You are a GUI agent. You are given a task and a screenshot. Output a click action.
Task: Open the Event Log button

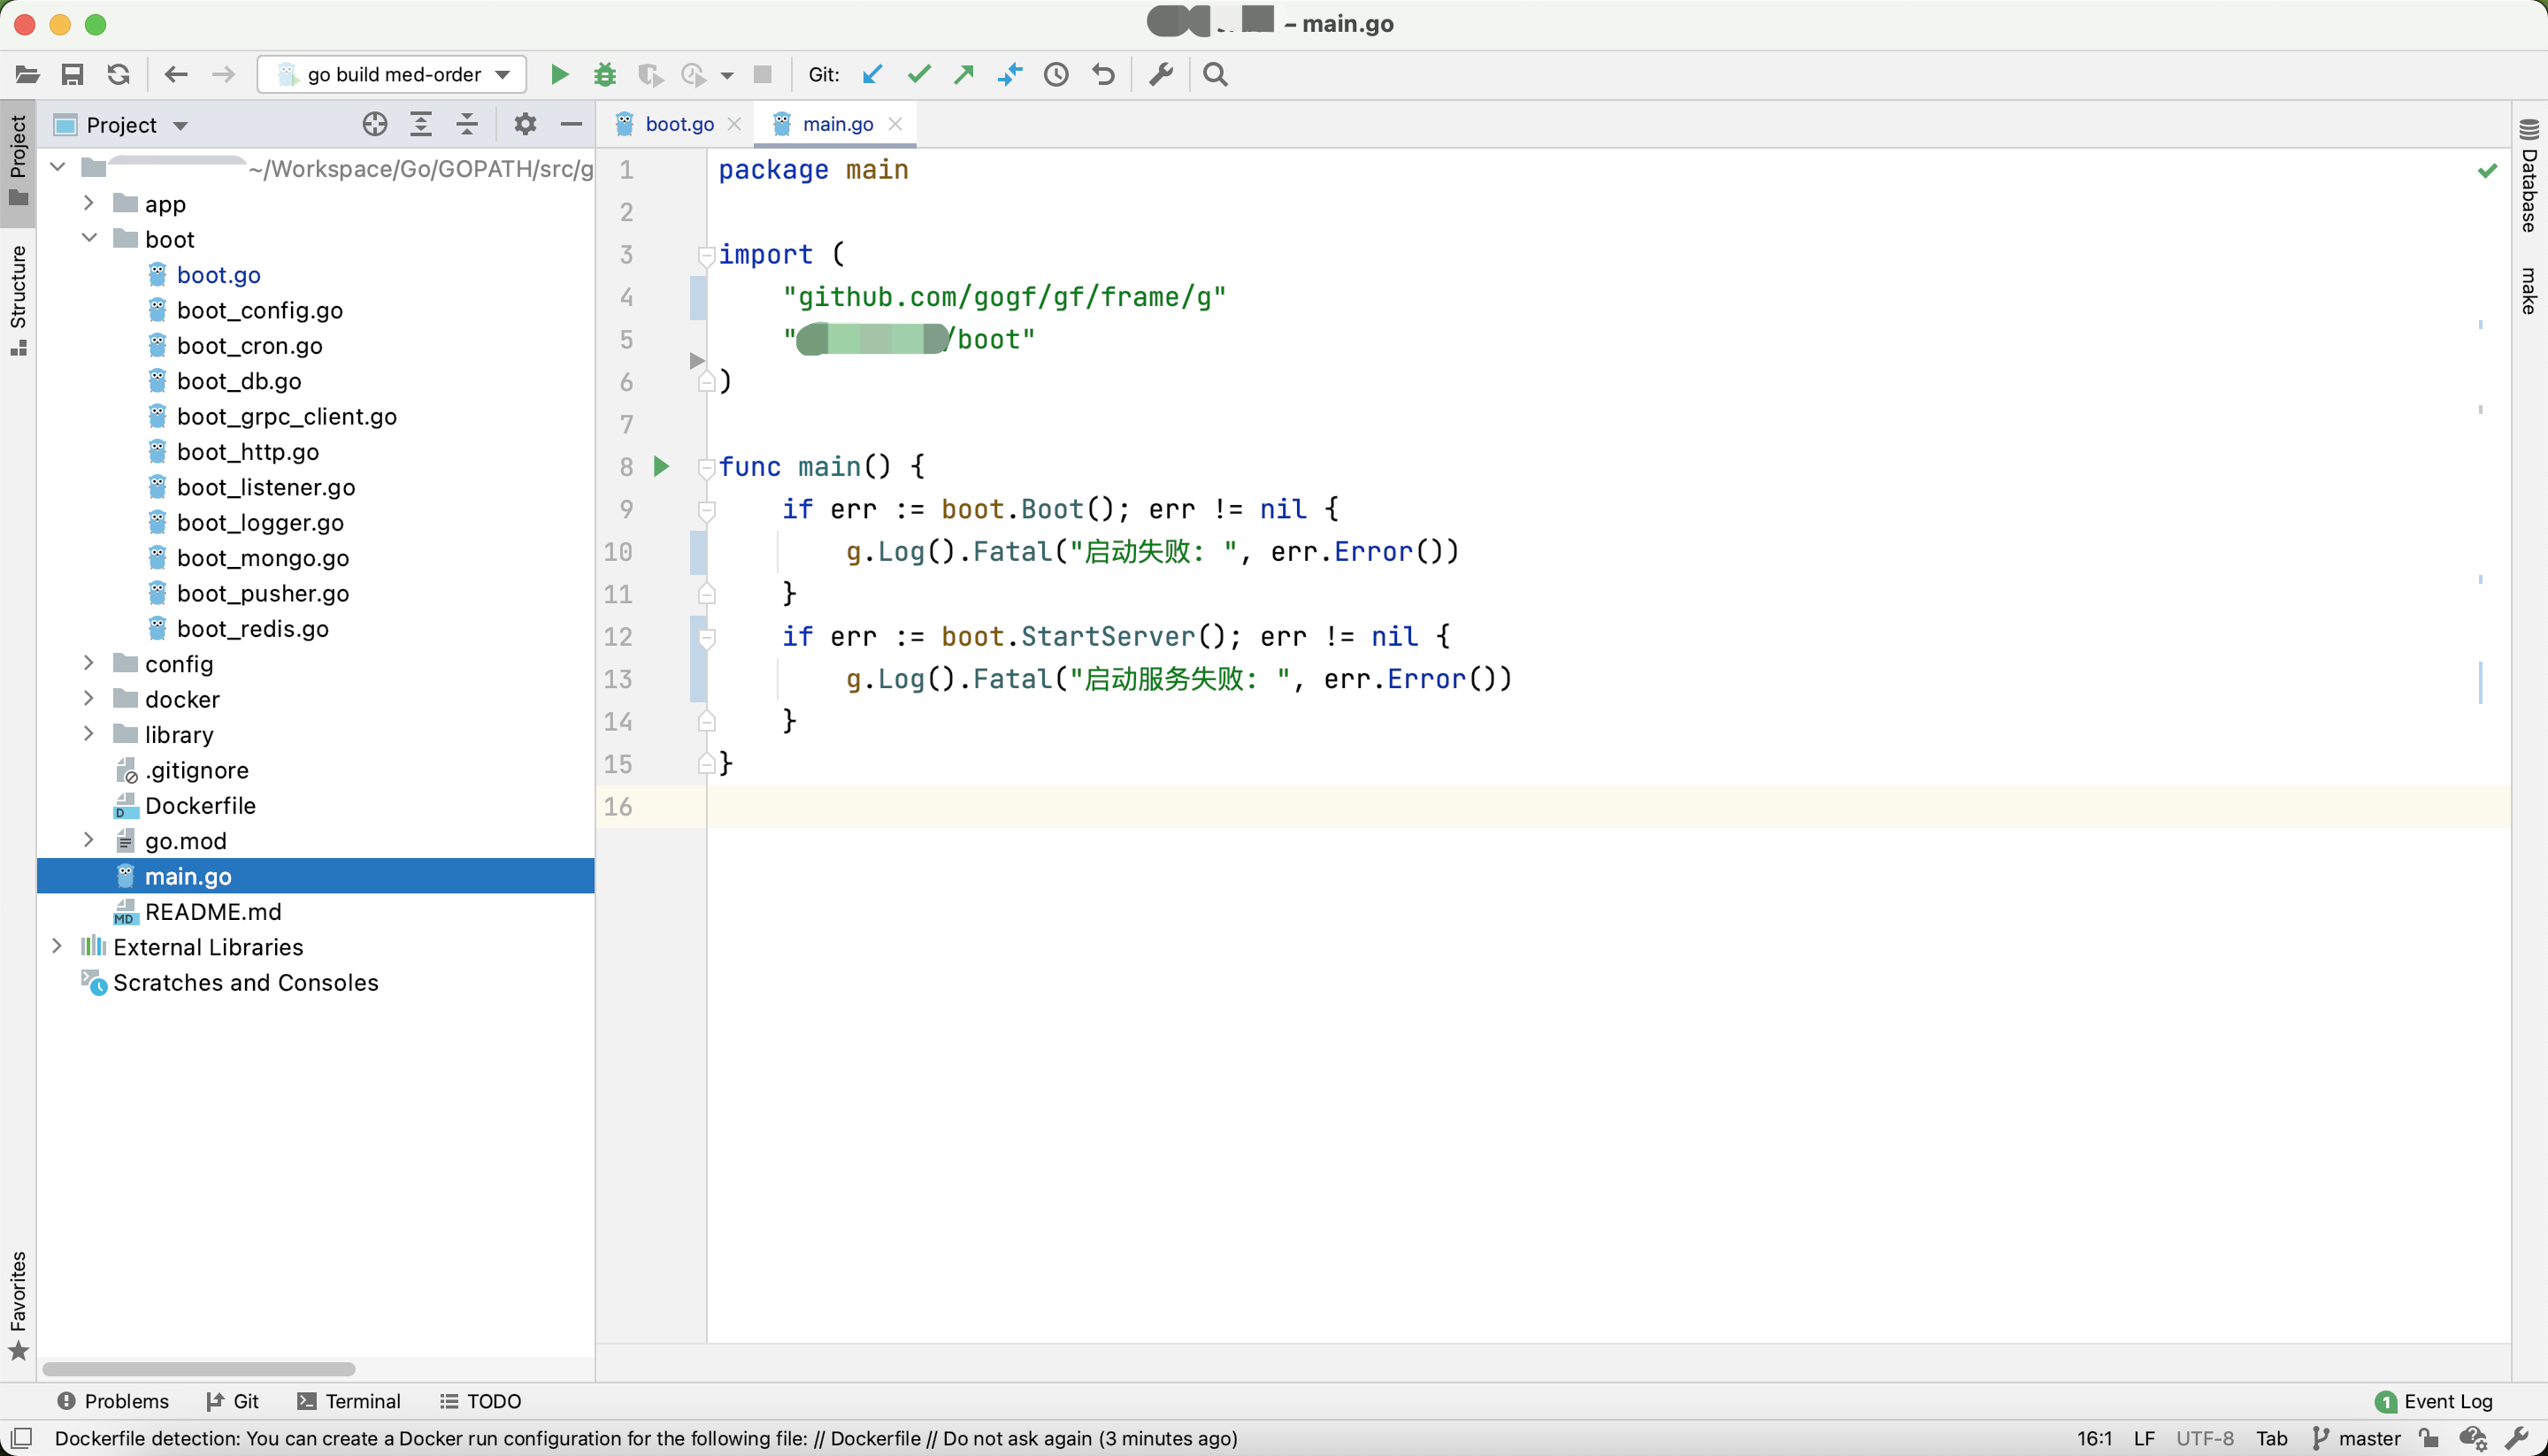point(2434,1401)
